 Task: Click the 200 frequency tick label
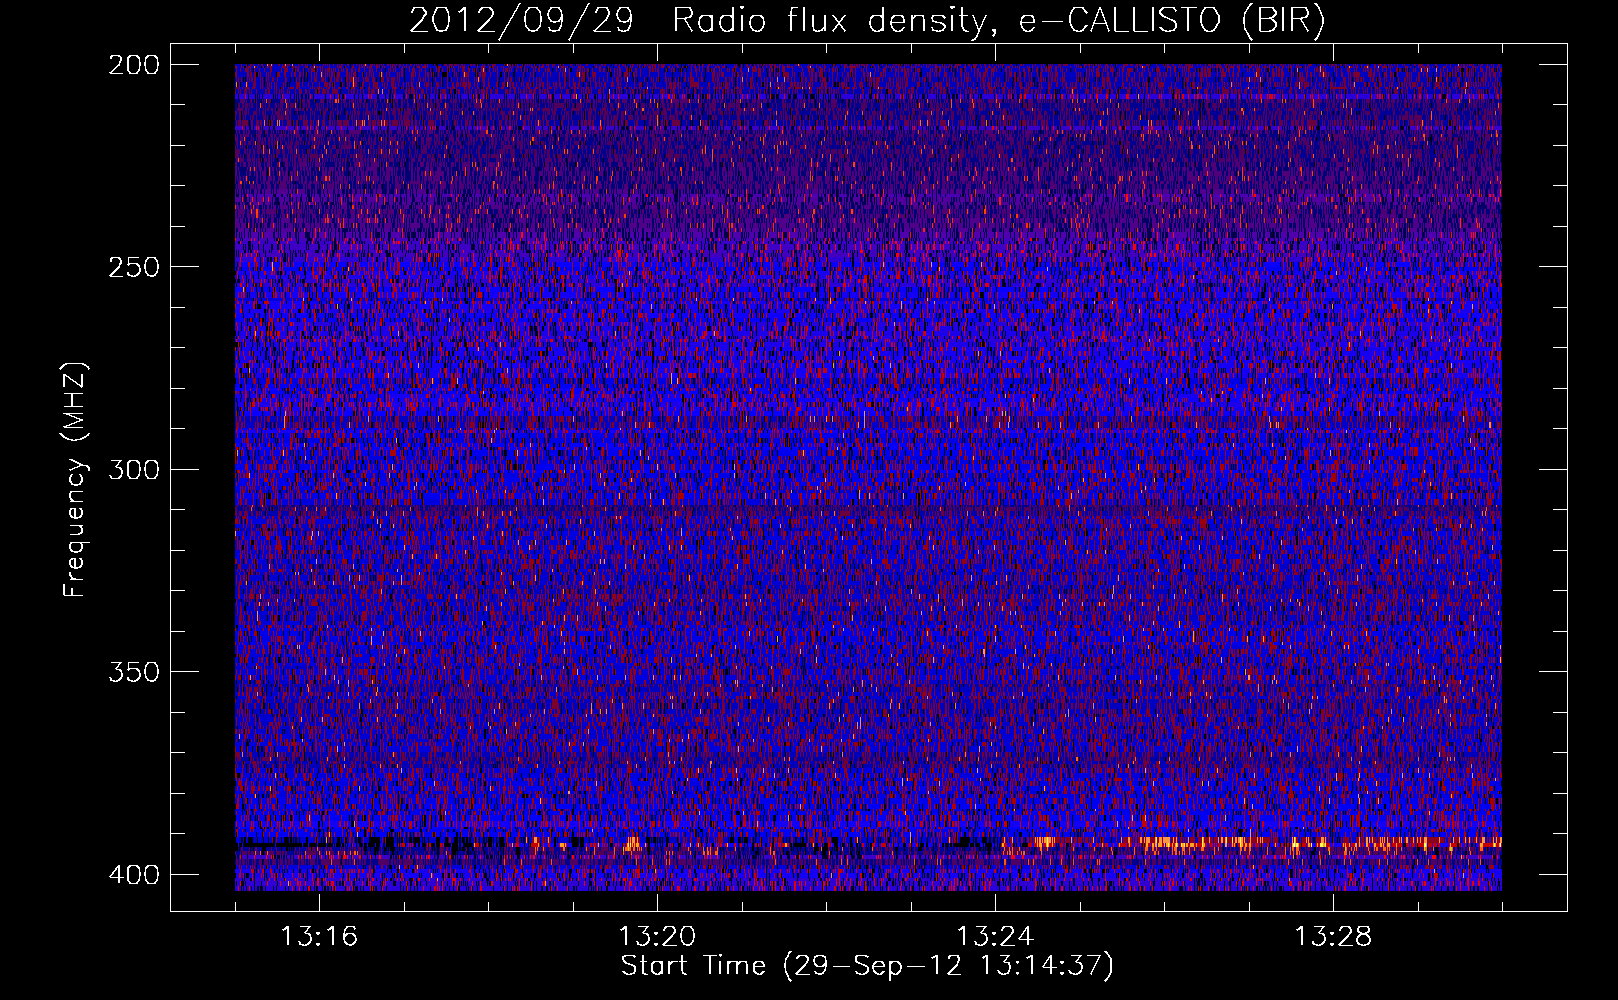click(x=133, y=65)
